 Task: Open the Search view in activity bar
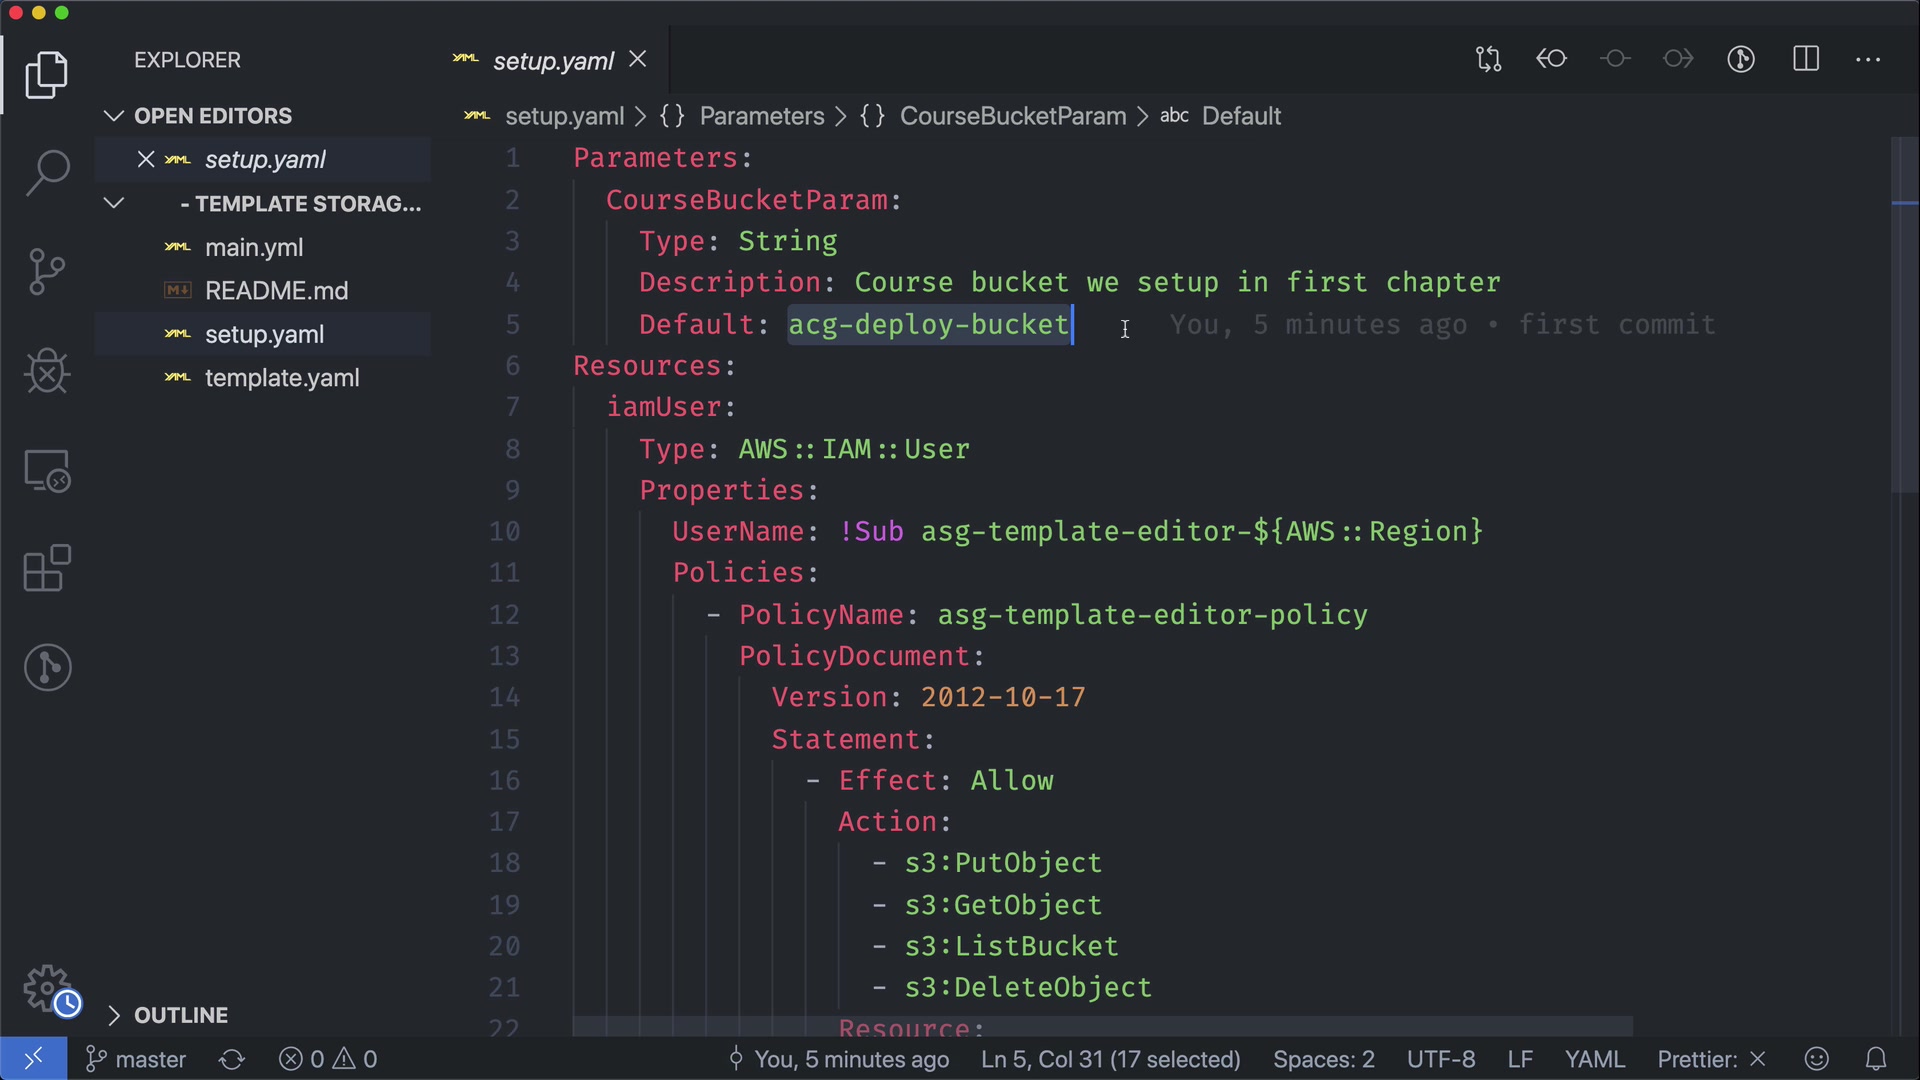pyautogui.click(x=47, y=172)
